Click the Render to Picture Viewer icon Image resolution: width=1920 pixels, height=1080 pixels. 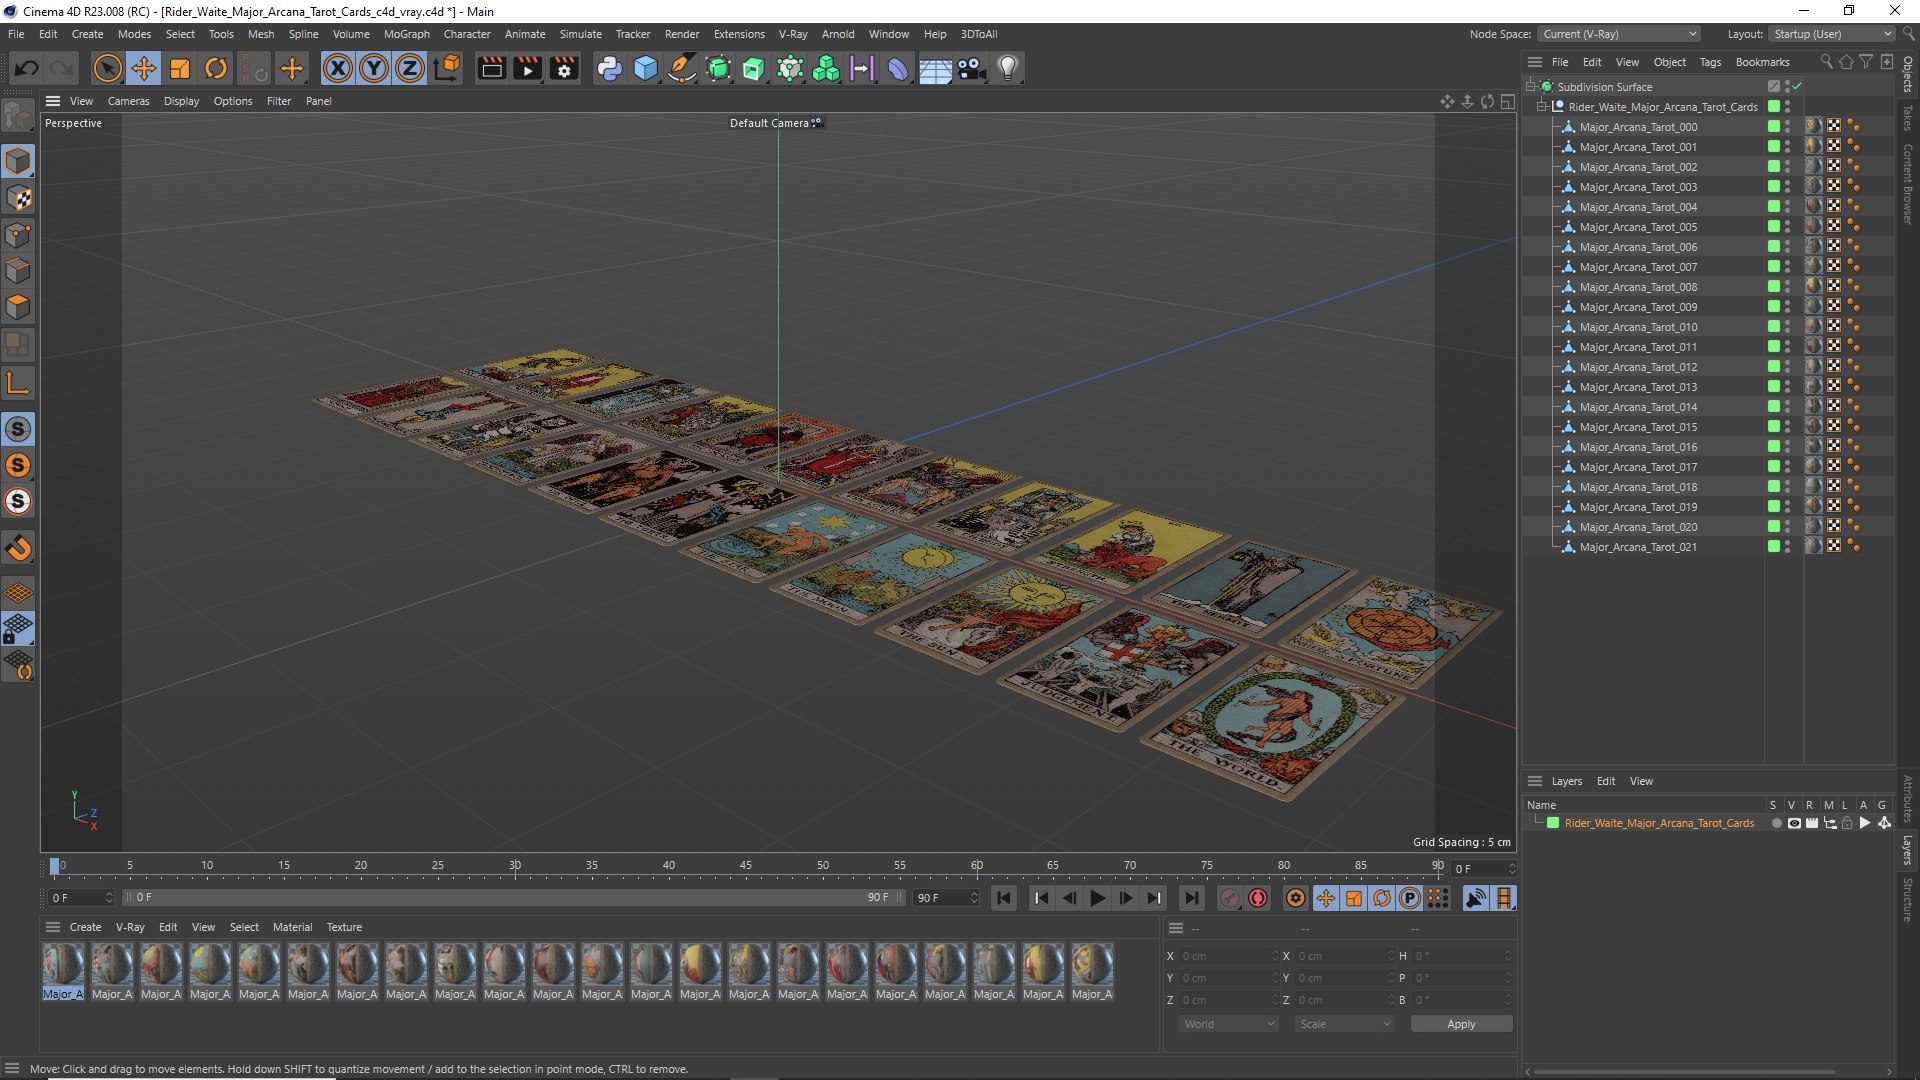point(527,68)
